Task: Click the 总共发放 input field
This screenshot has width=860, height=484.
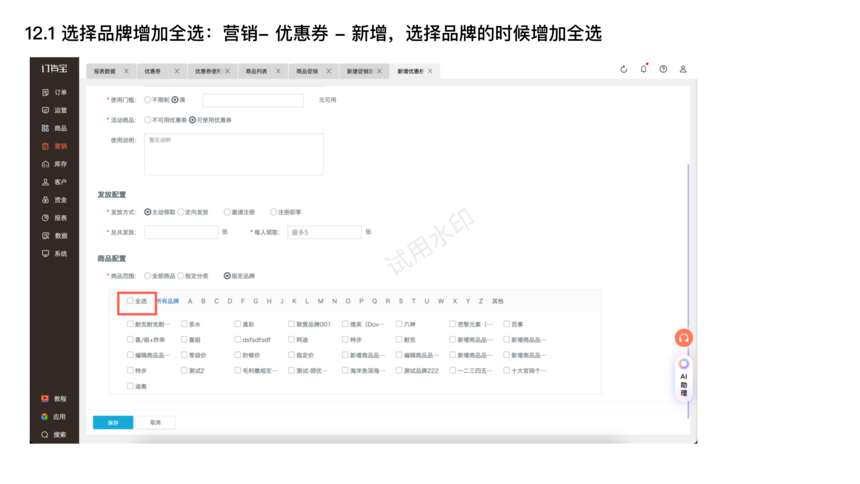Action: [x=181, y=232]
